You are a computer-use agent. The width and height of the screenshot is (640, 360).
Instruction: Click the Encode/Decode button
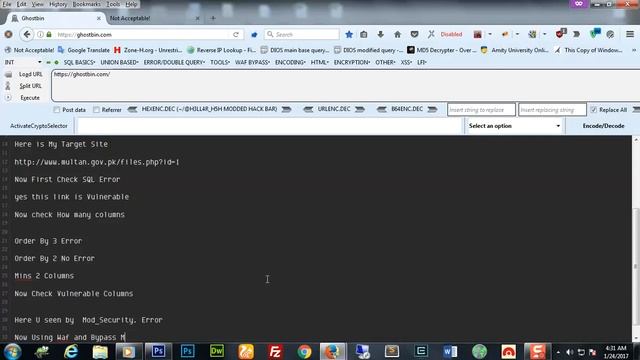tap(603, 126)
